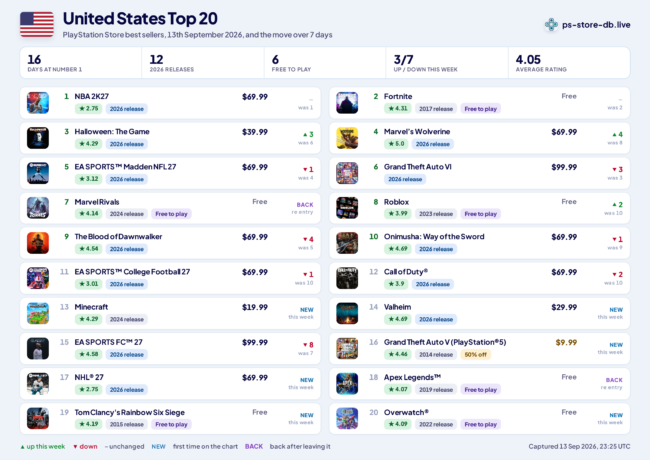Viewport: 650px width, 460px height.
Task: Click Onimusha: Way of the Sword thumbnail
Action: [x=347, y=243]
